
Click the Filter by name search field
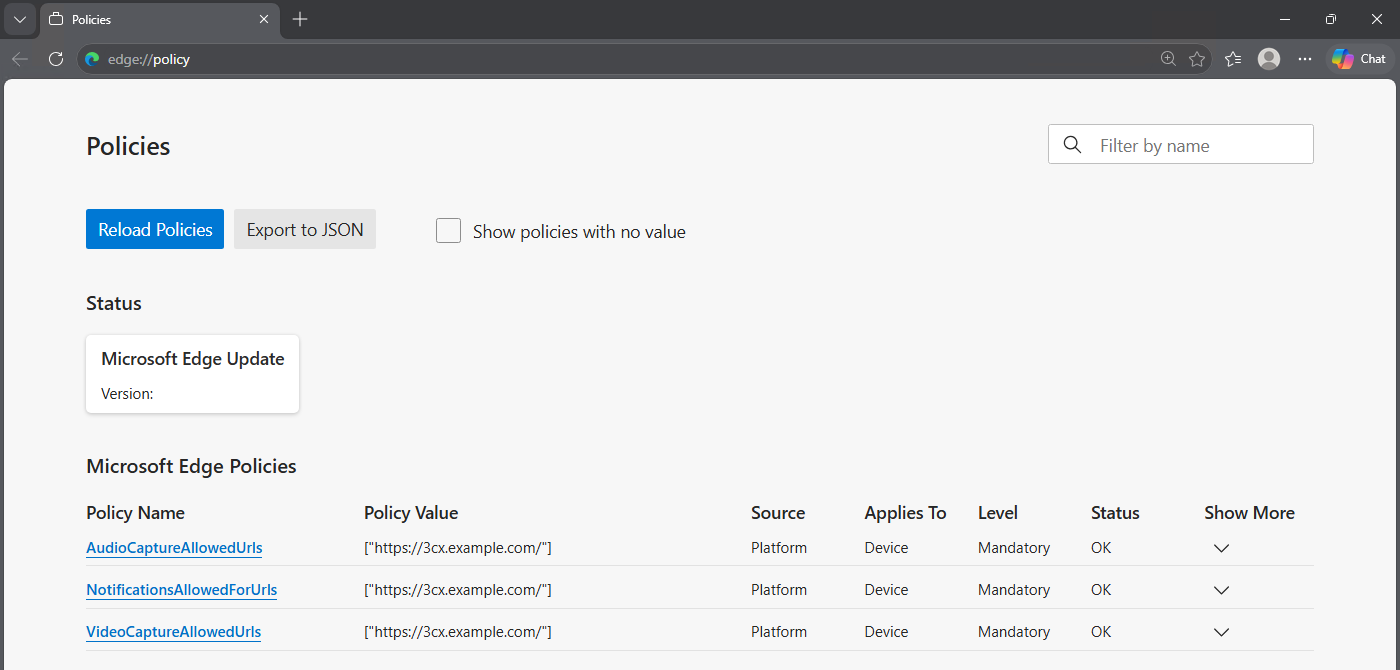tap(1180, 144)
